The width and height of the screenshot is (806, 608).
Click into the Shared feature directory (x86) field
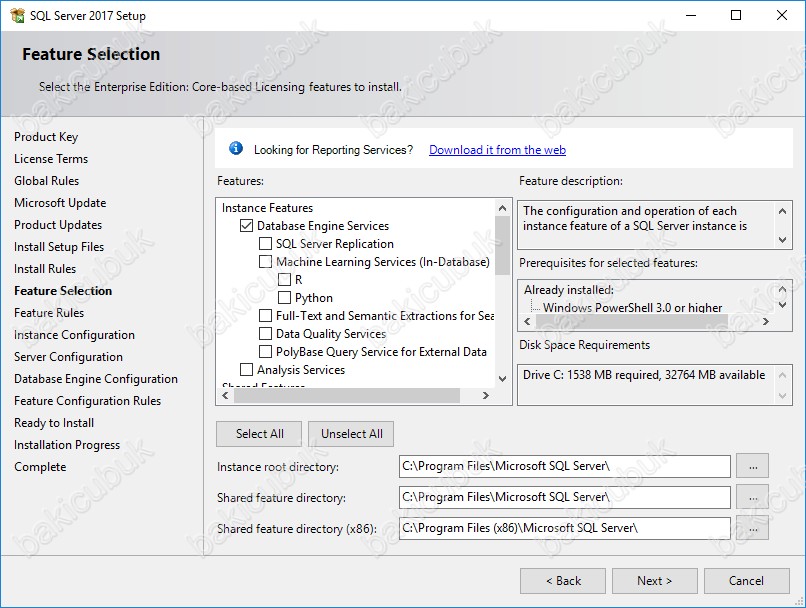tap(564, 528)
